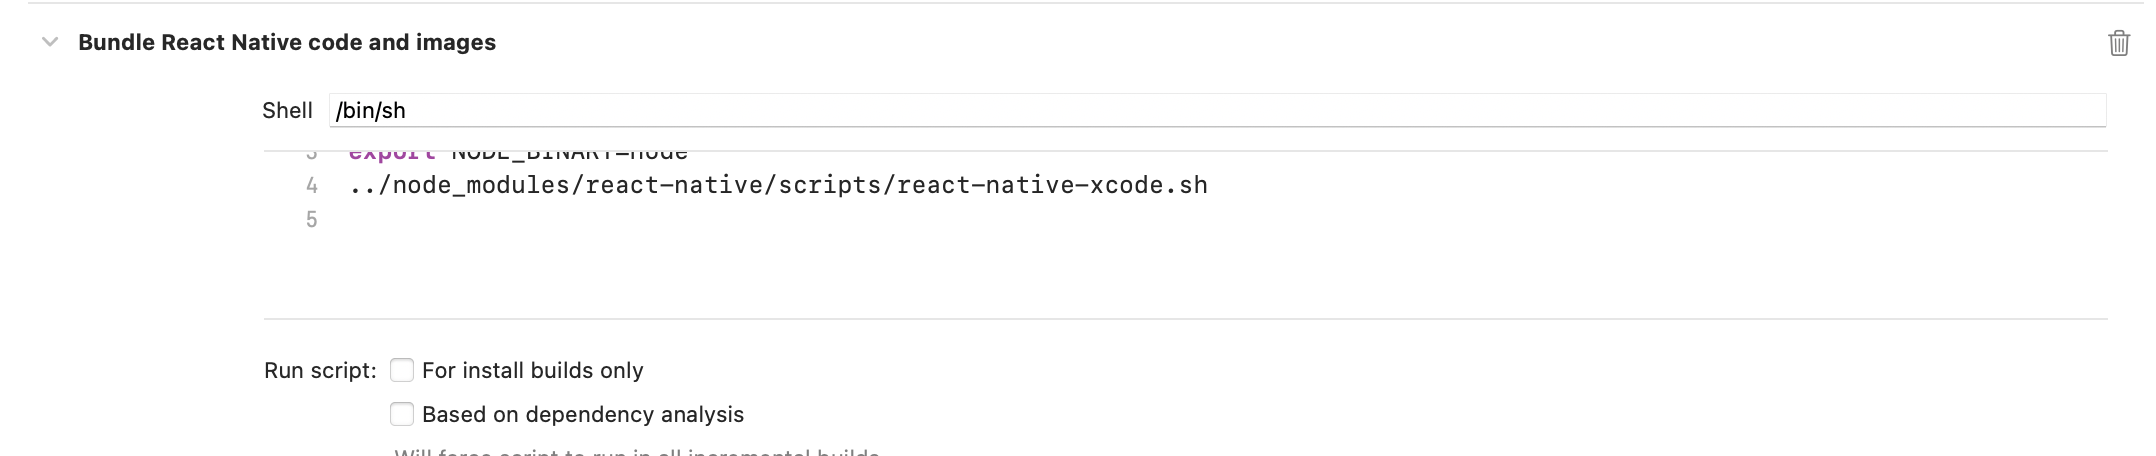Click the line number 4 gutter
Image resolution: width=2156 pixels, height=456 pixels.
(x=312, y=186)
